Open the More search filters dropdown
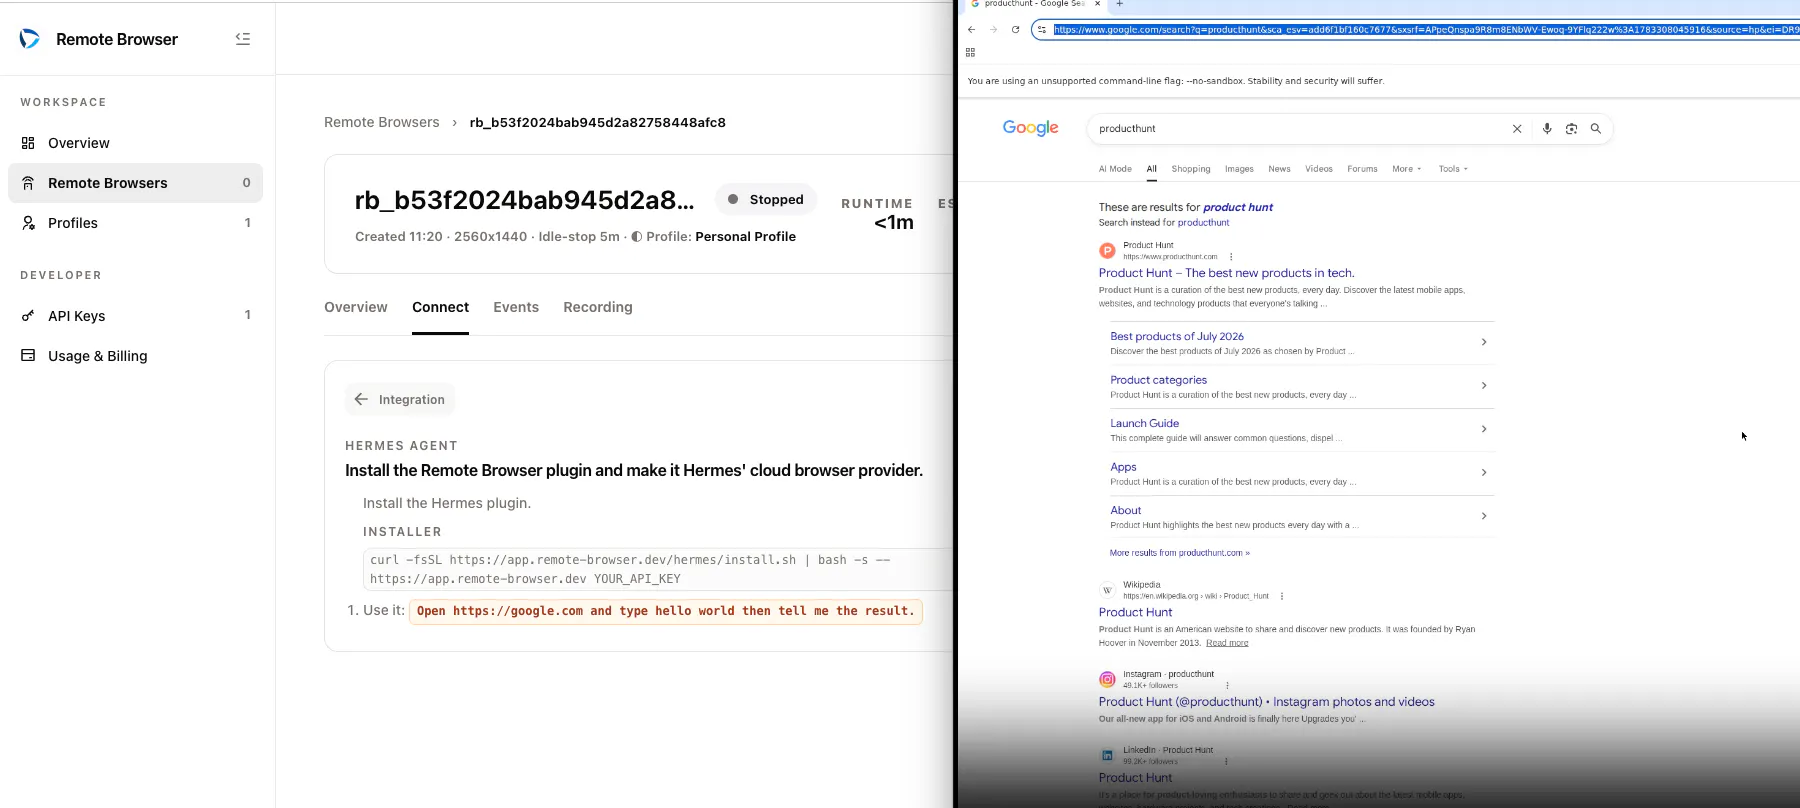This screenshot has width=1800, height=808. point(1406,169)
